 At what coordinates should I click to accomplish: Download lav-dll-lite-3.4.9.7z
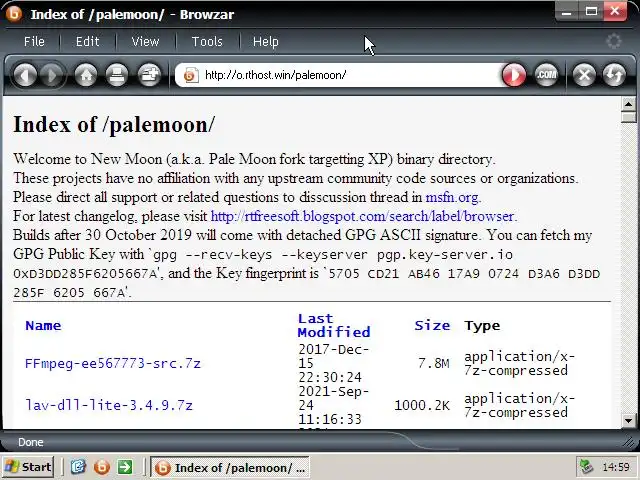(109, 405)
